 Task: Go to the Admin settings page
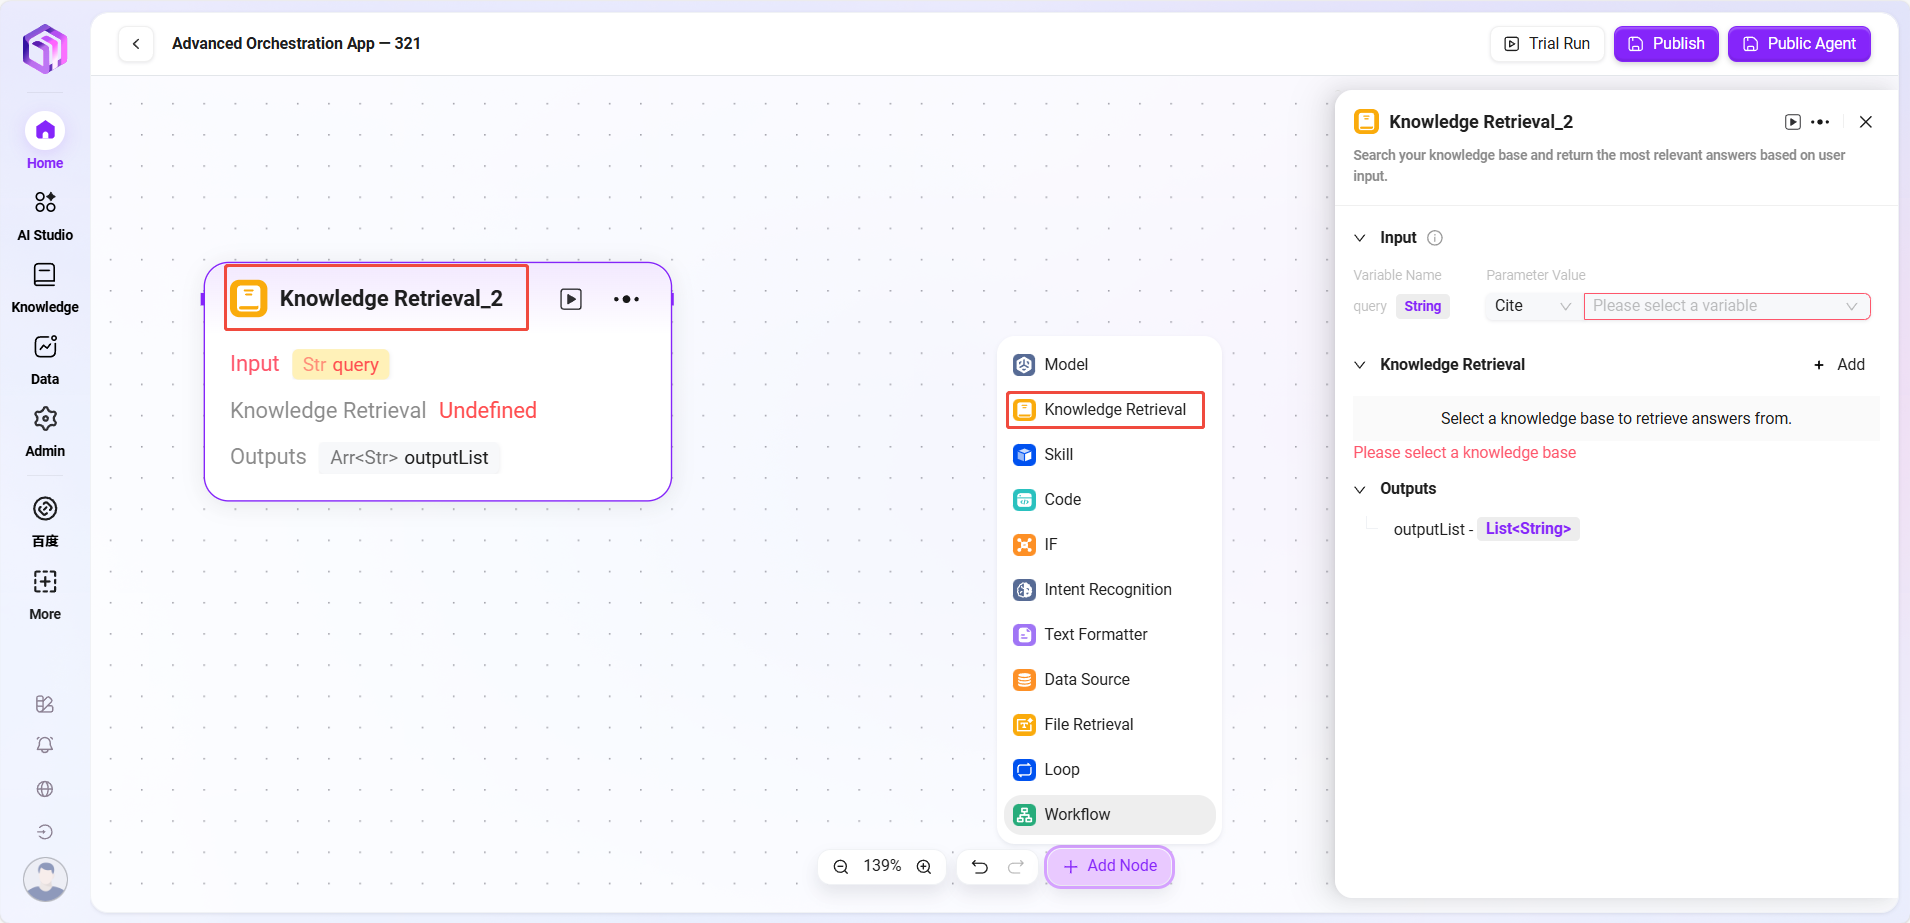[45, 431]
